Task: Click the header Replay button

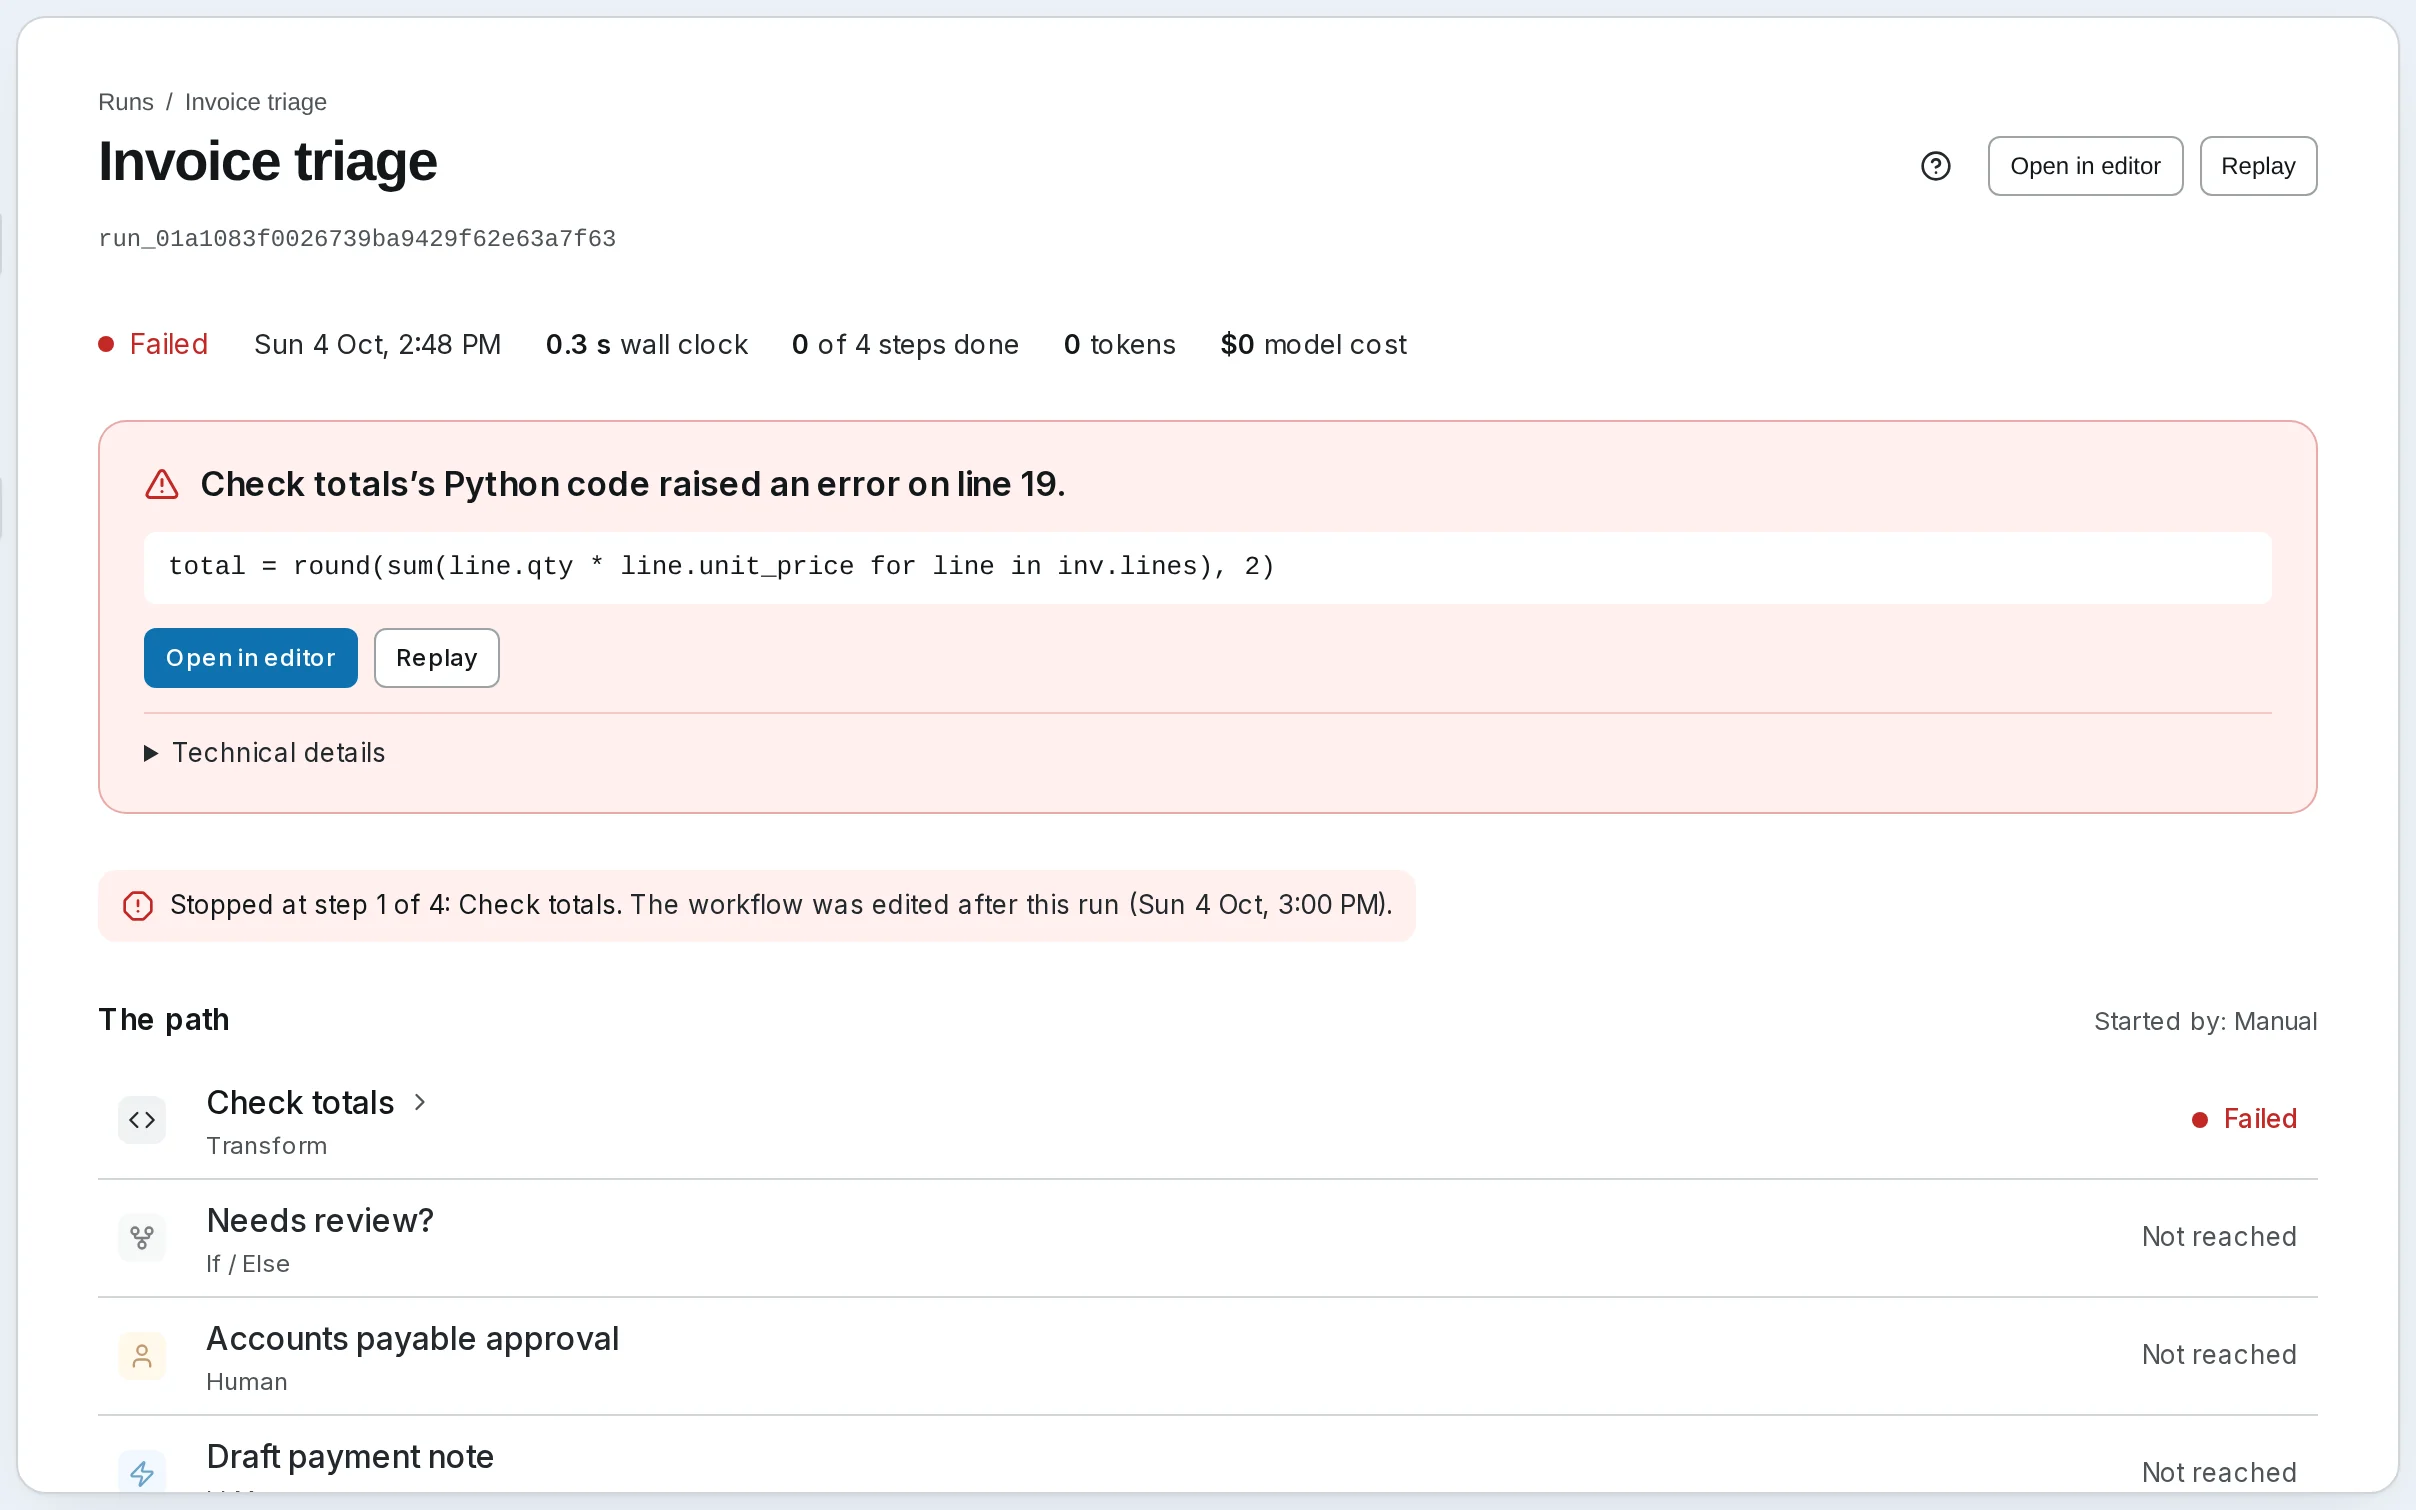Action: [x=2258, y=166]
